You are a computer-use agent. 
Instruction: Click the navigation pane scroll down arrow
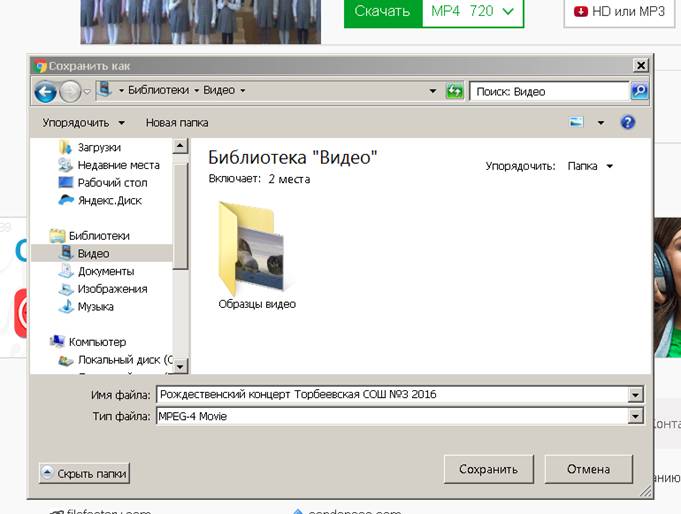click(x=180, y=366)
